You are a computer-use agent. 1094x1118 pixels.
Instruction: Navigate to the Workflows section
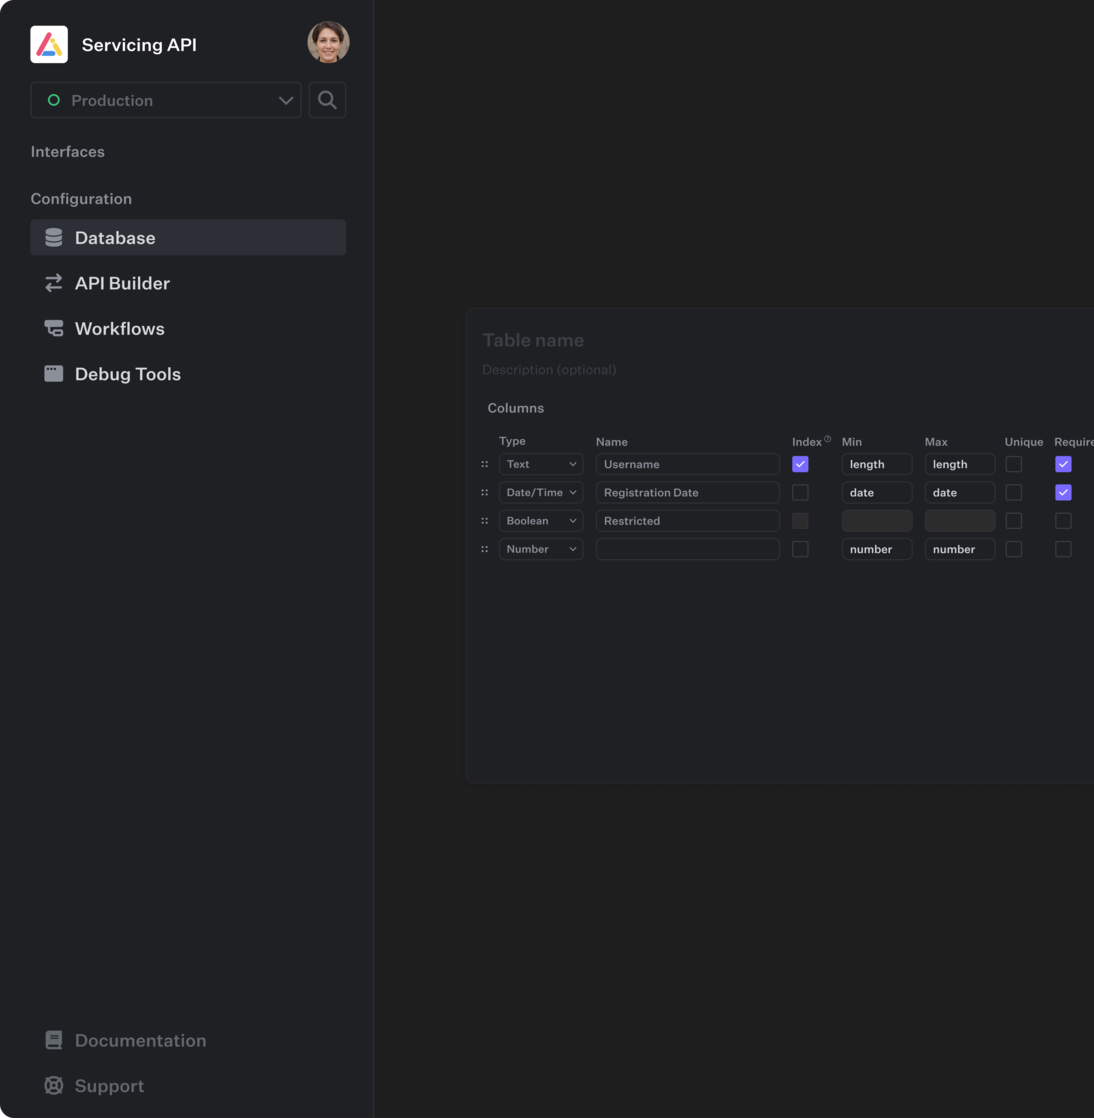pos(119,328)
